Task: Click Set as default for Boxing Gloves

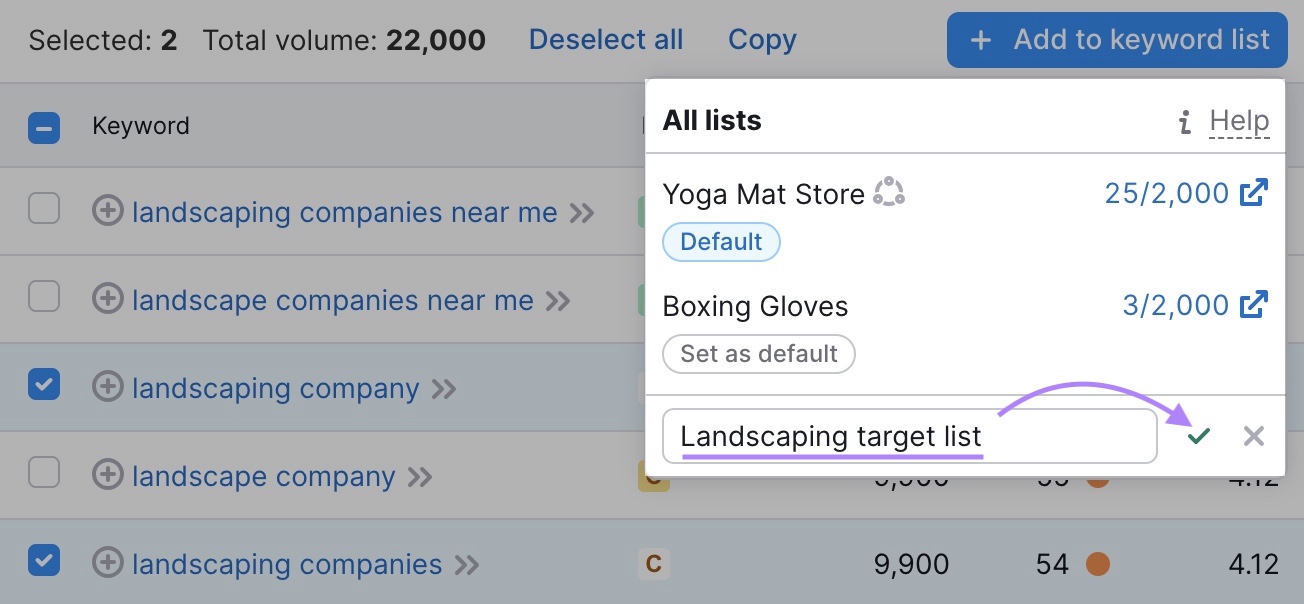Action: pos(759,354)
